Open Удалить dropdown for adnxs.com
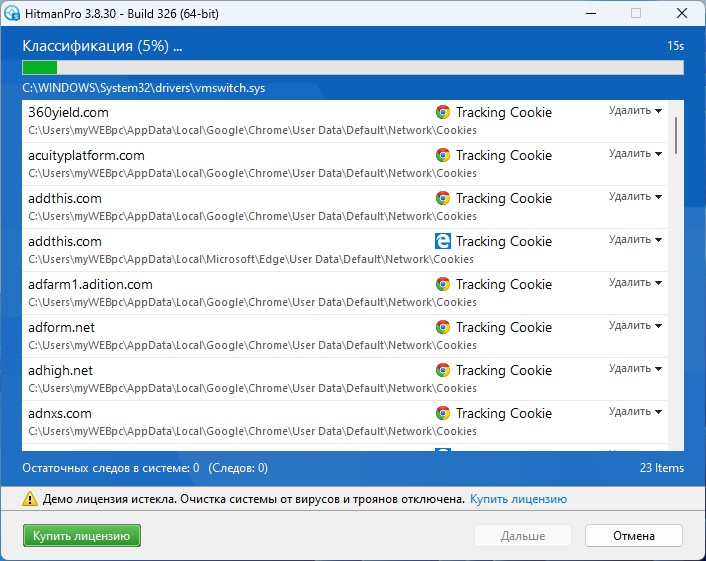 pyautogui.click(x=635, y=412)
